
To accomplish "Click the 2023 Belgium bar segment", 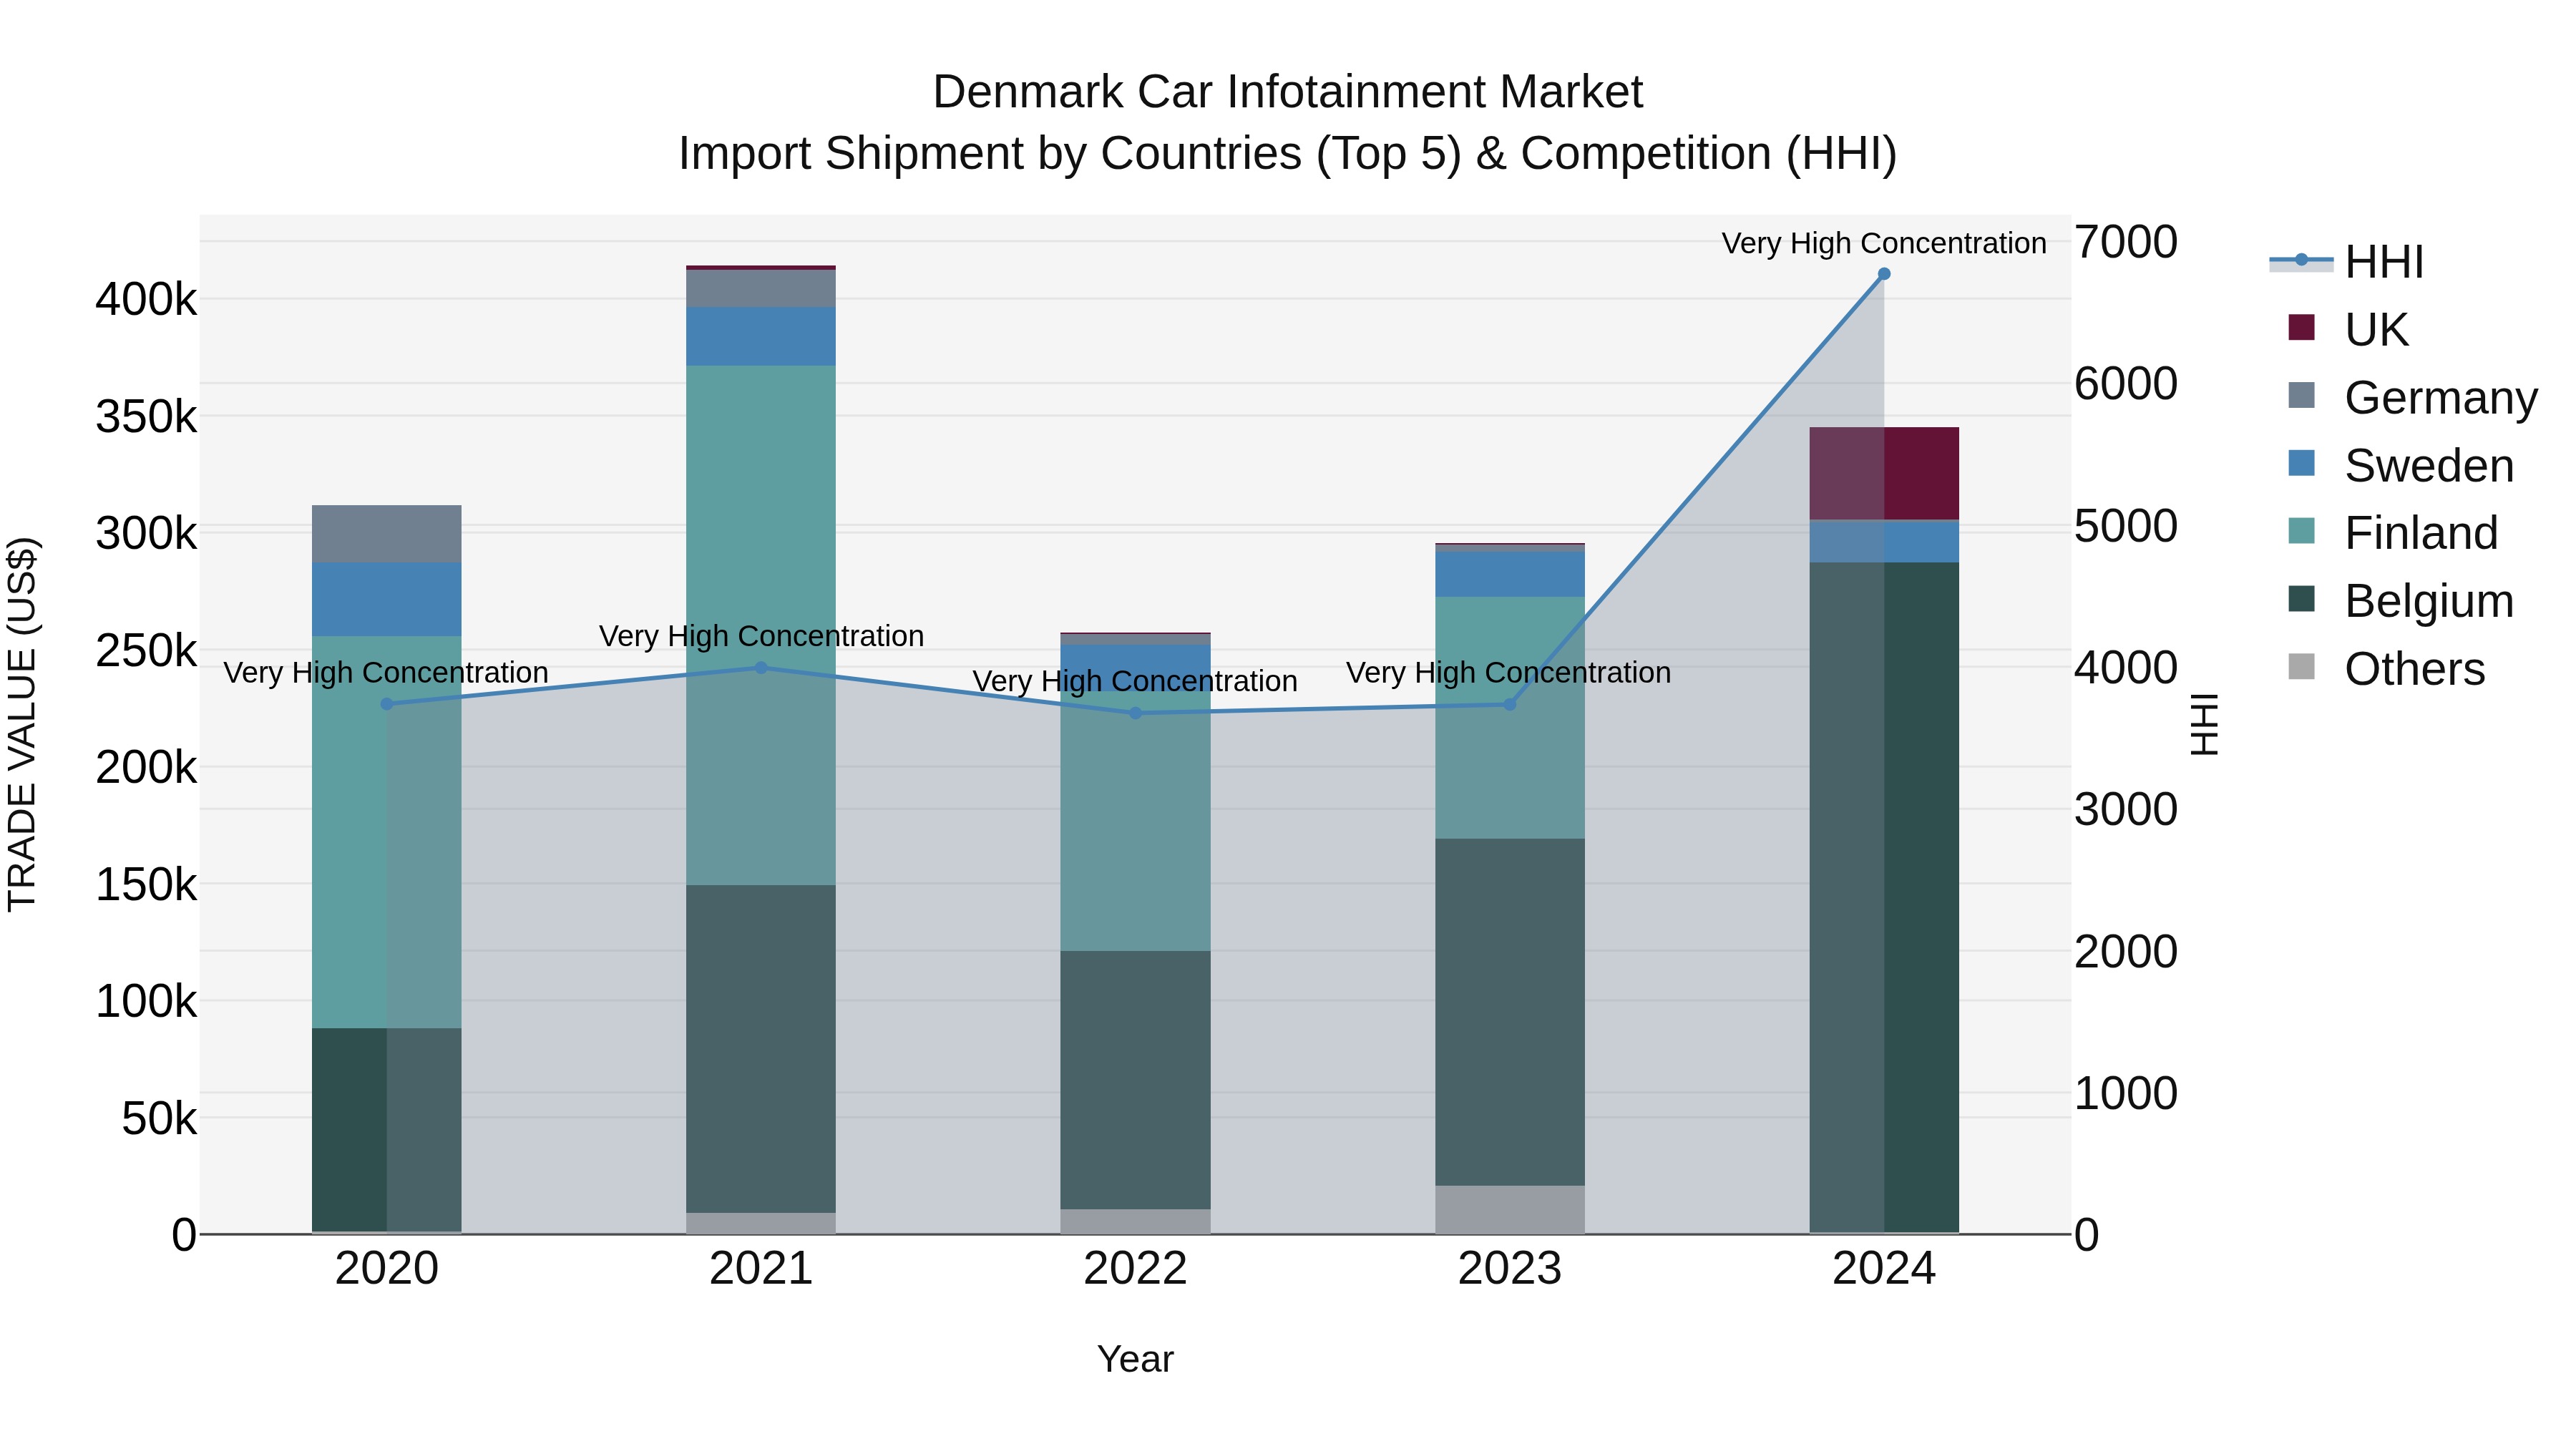I will coord(1510,1013).
